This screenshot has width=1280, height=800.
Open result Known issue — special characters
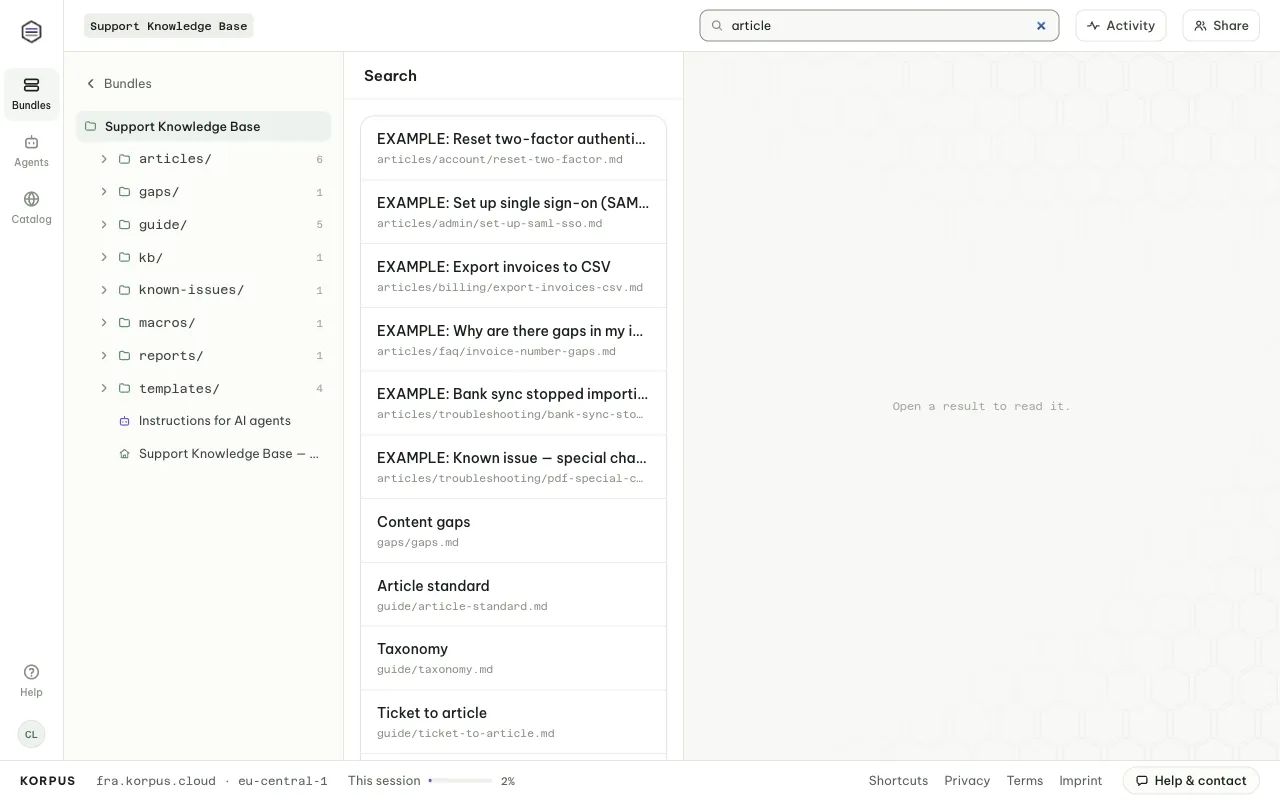click(x=513, y=467)
